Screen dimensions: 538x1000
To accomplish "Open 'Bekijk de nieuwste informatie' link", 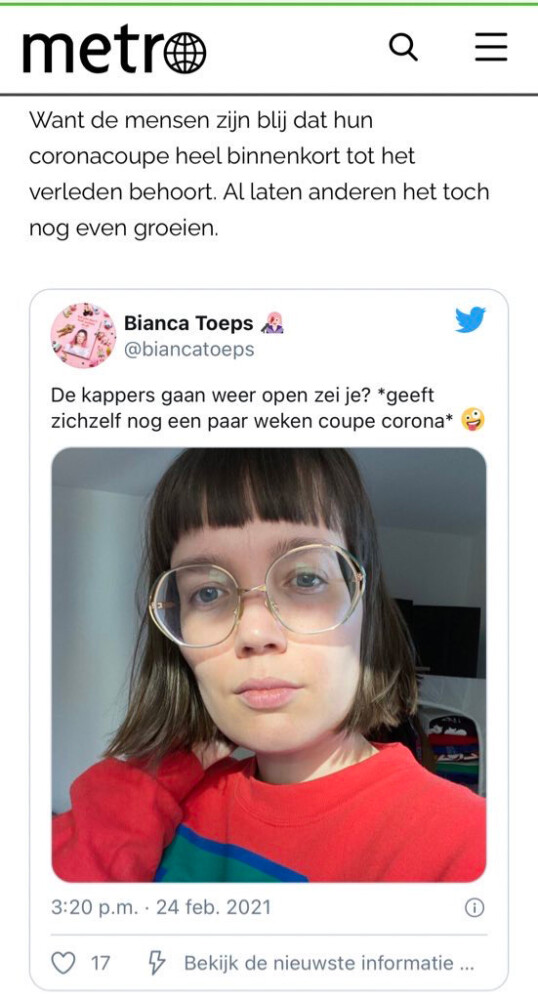I will (329, 963).
